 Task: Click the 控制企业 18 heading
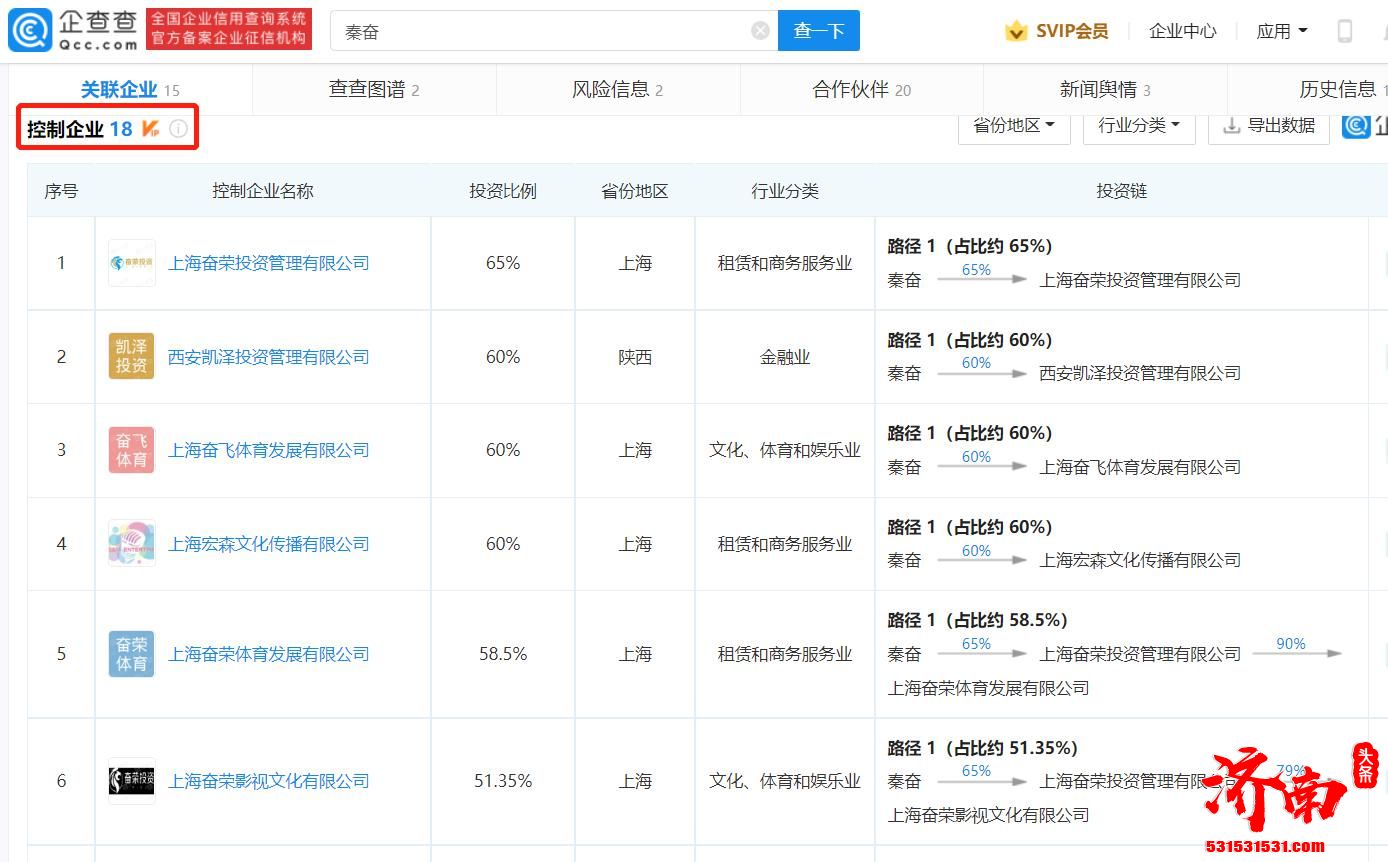(x=79, y=129)
